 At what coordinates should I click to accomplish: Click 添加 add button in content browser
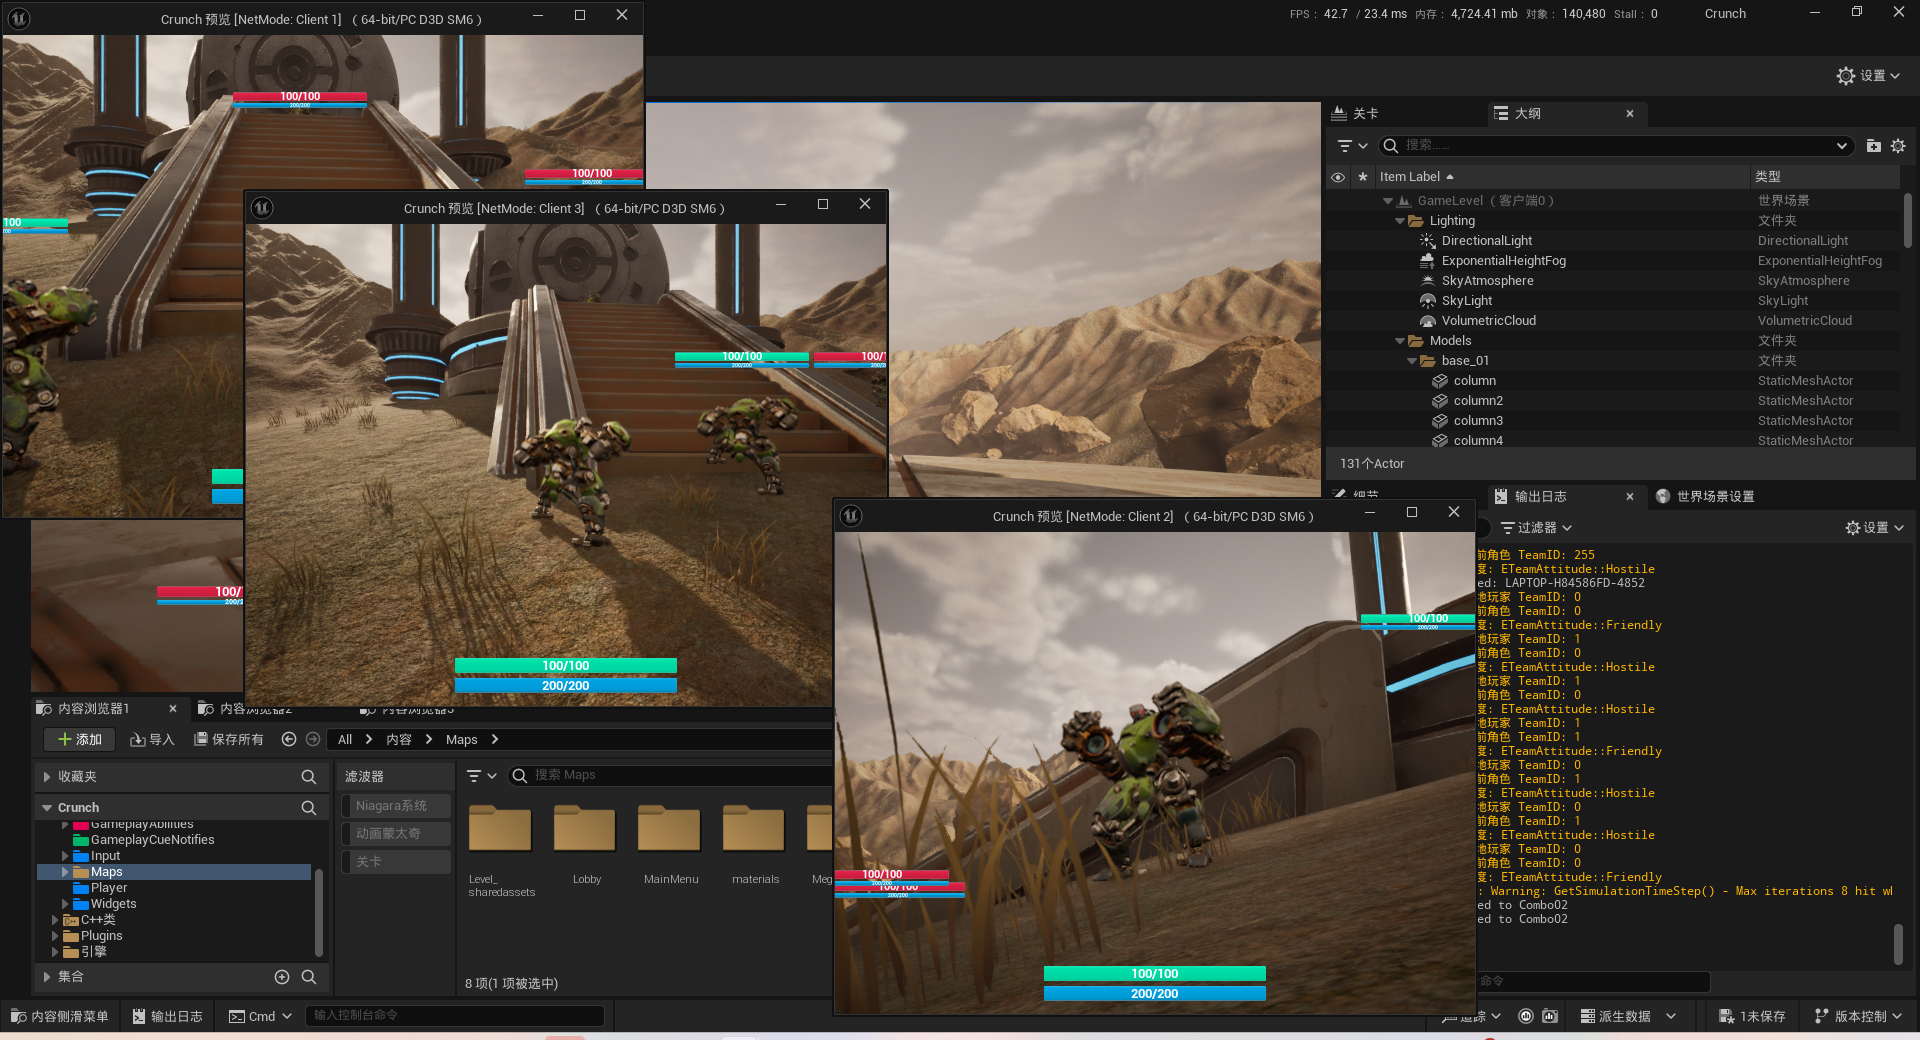tap(80, 740)
